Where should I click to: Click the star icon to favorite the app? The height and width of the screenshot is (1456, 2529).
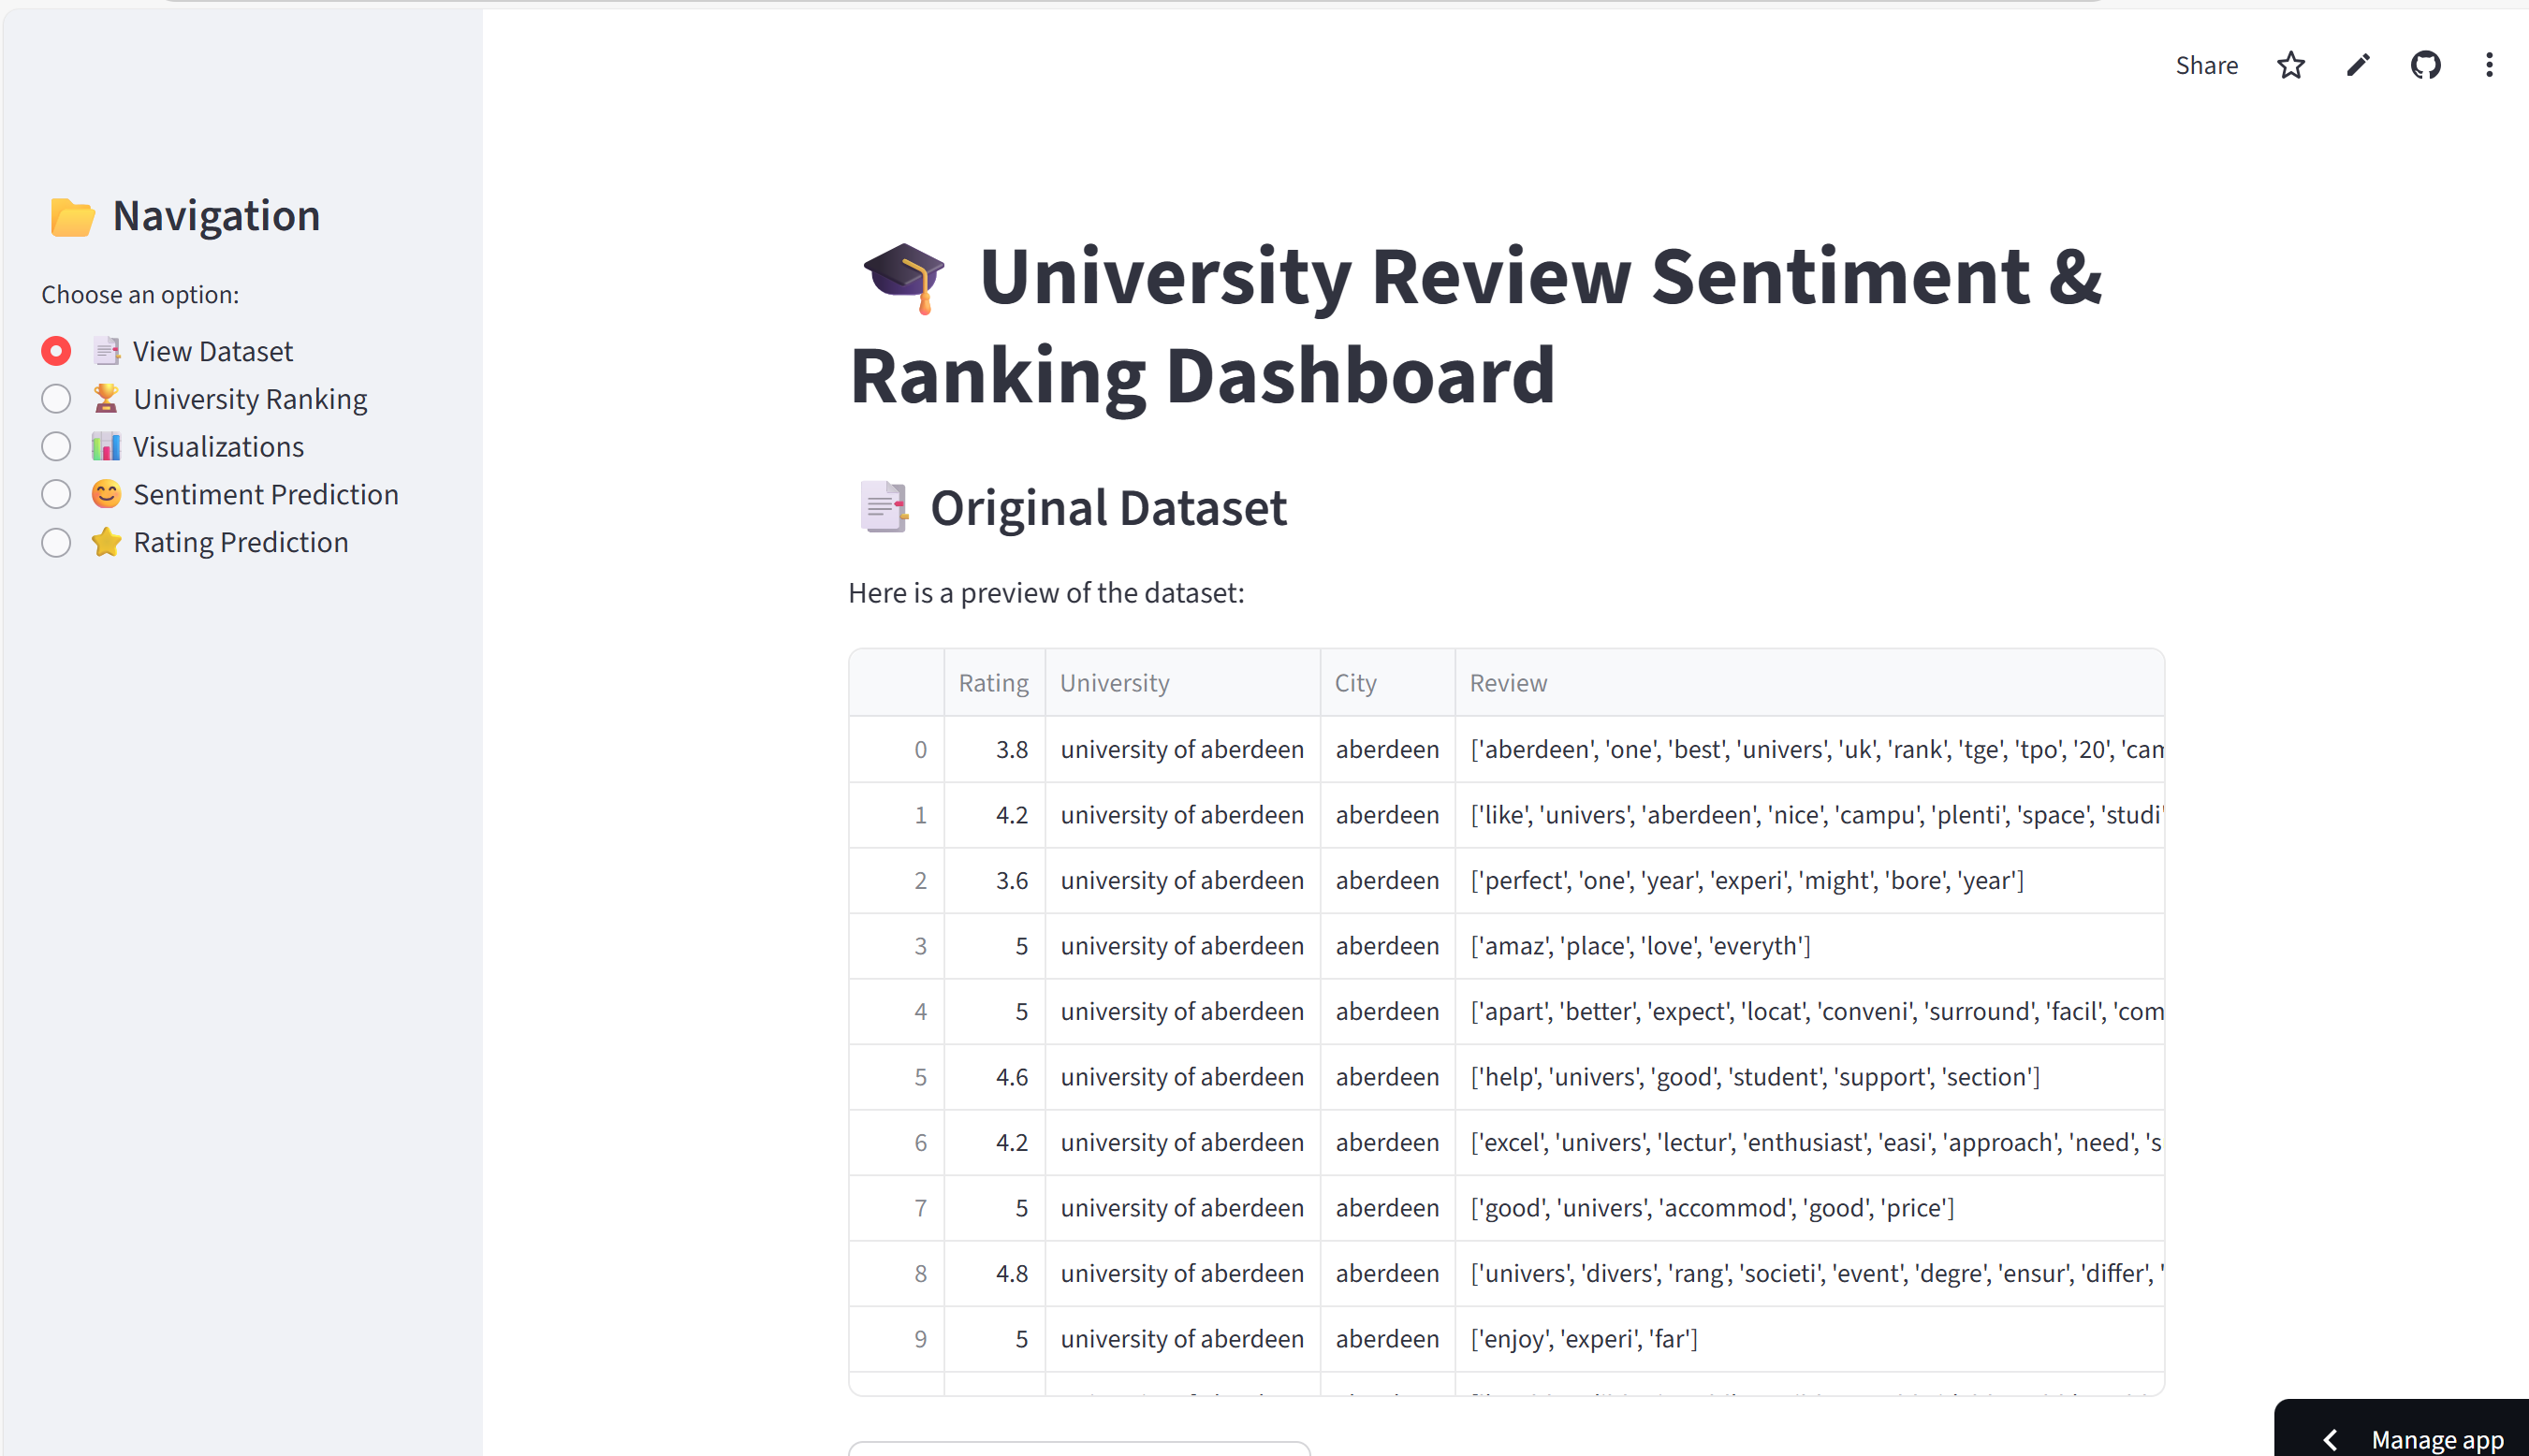[2291, 65]
